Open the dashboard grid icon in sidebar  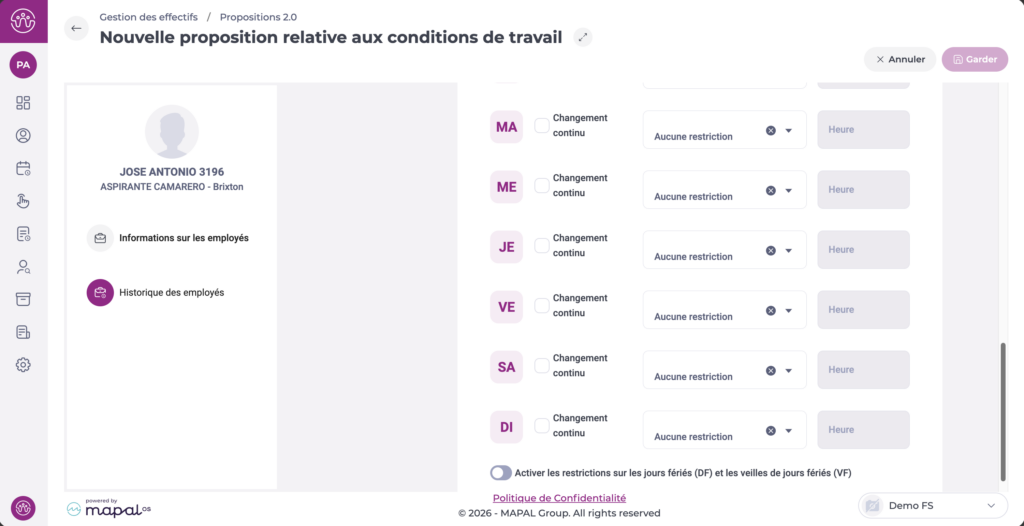click(x=23, y=103)
